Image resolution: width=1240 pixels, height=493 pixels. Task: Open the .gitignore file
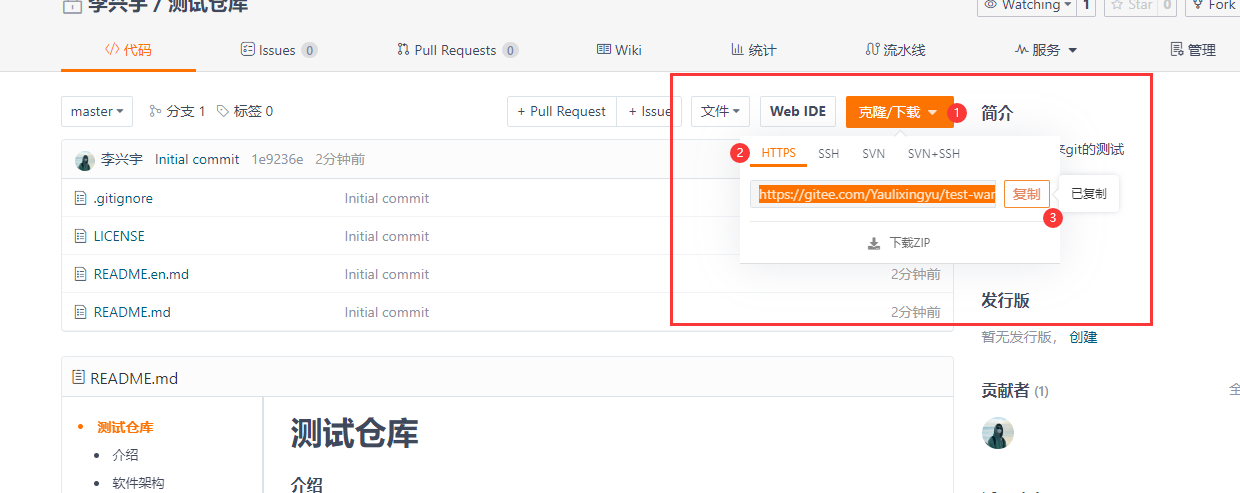click(123, 198)
